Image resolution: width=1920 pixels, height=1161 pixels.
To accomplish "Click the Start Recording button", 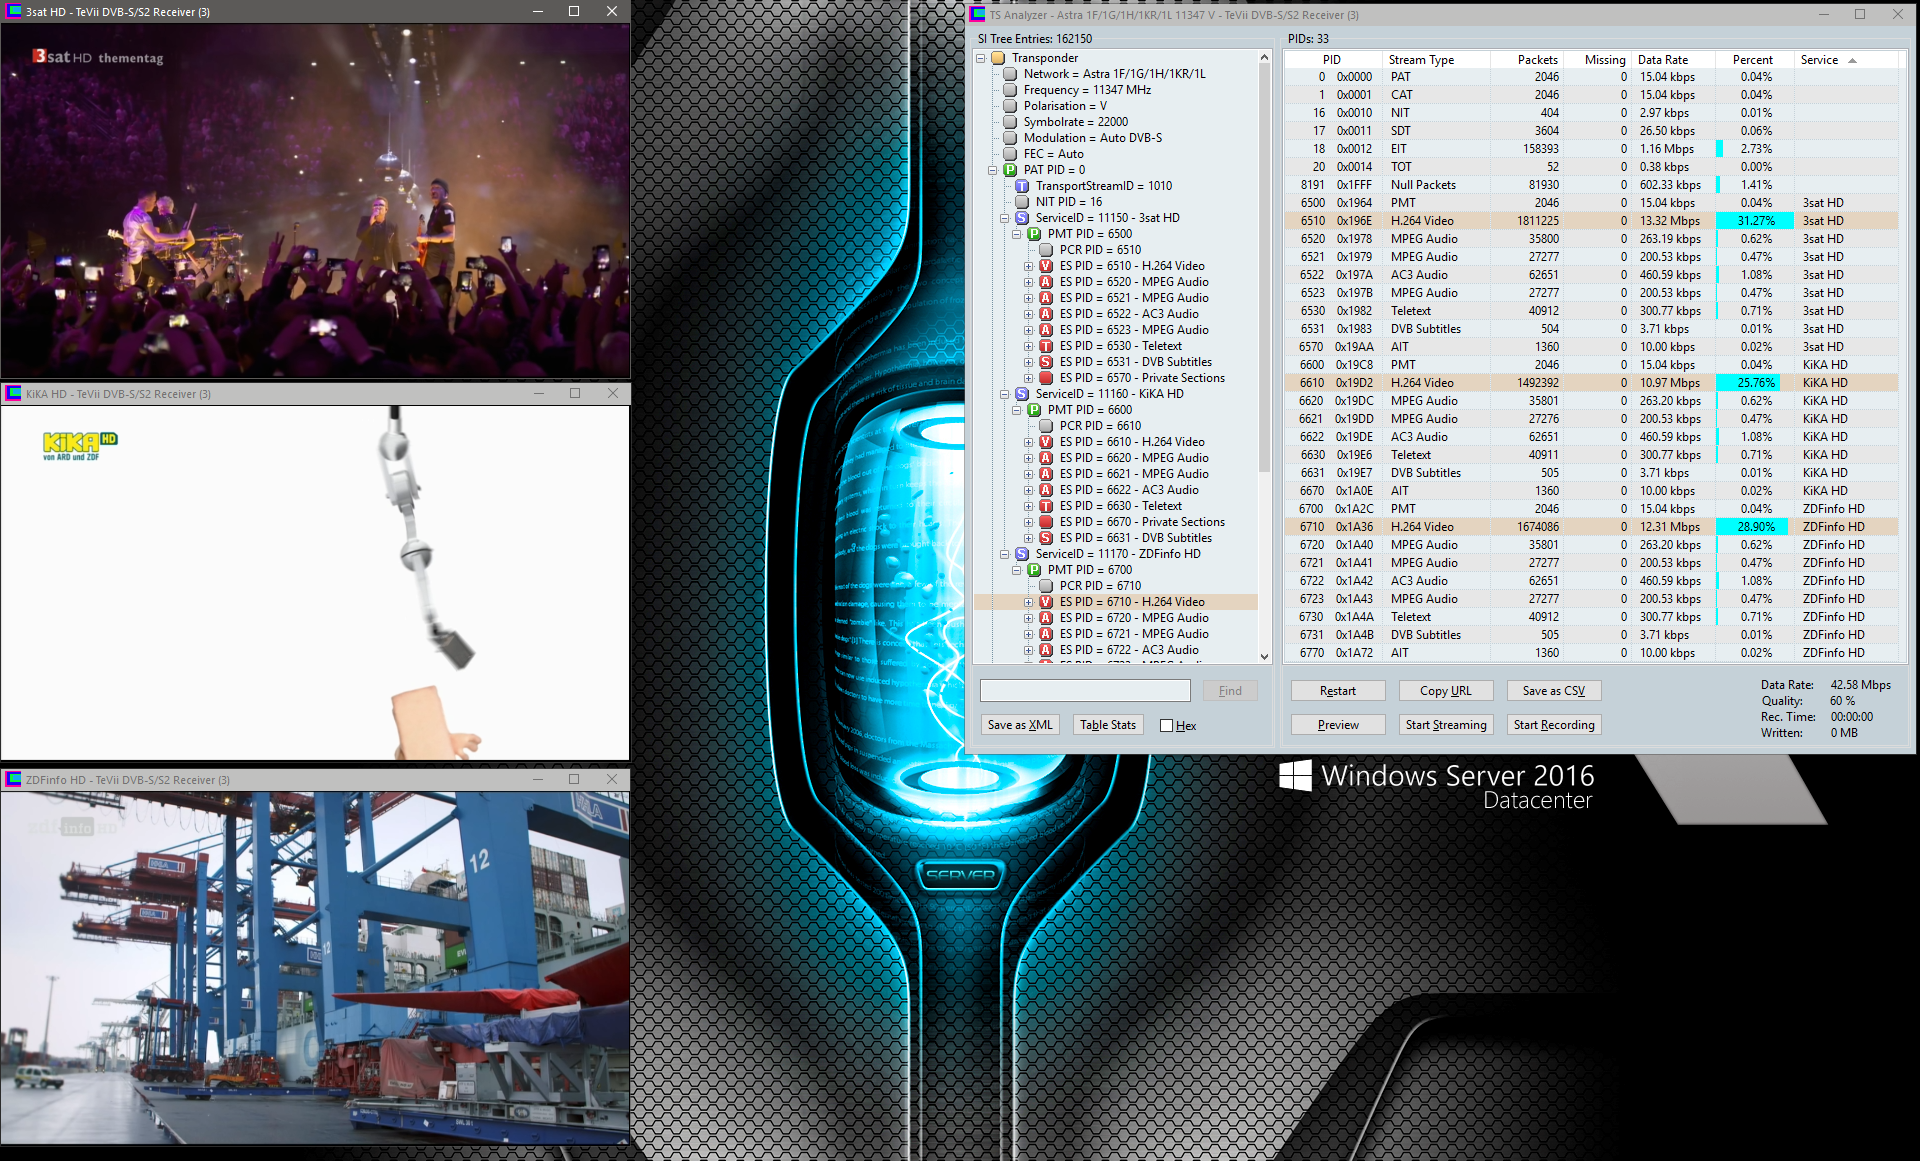I will (1554, 725).
